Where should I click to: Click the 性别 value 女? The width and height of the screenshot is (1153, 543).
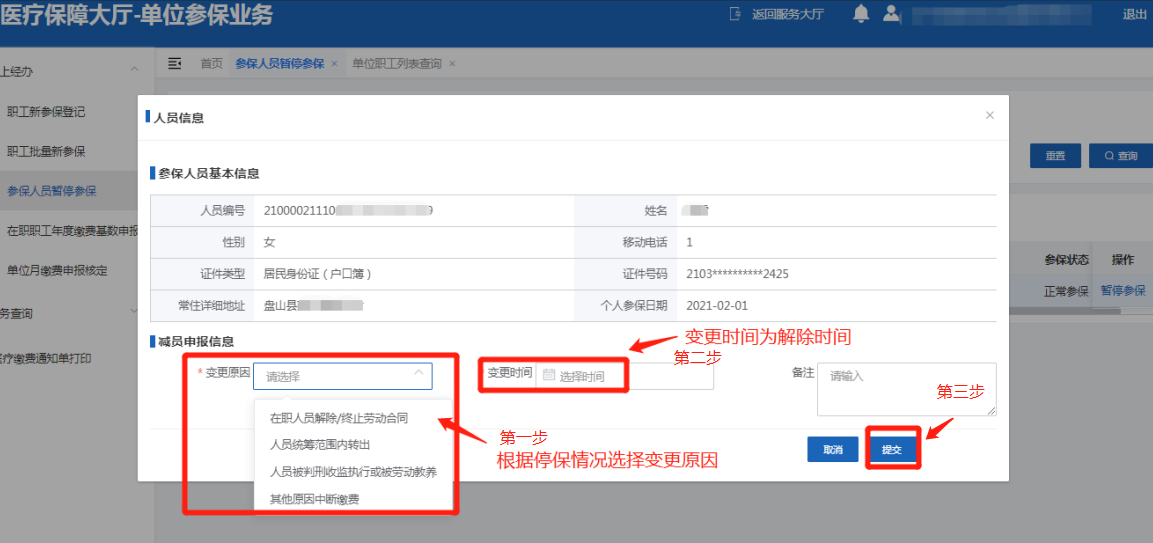click(269, 242)
